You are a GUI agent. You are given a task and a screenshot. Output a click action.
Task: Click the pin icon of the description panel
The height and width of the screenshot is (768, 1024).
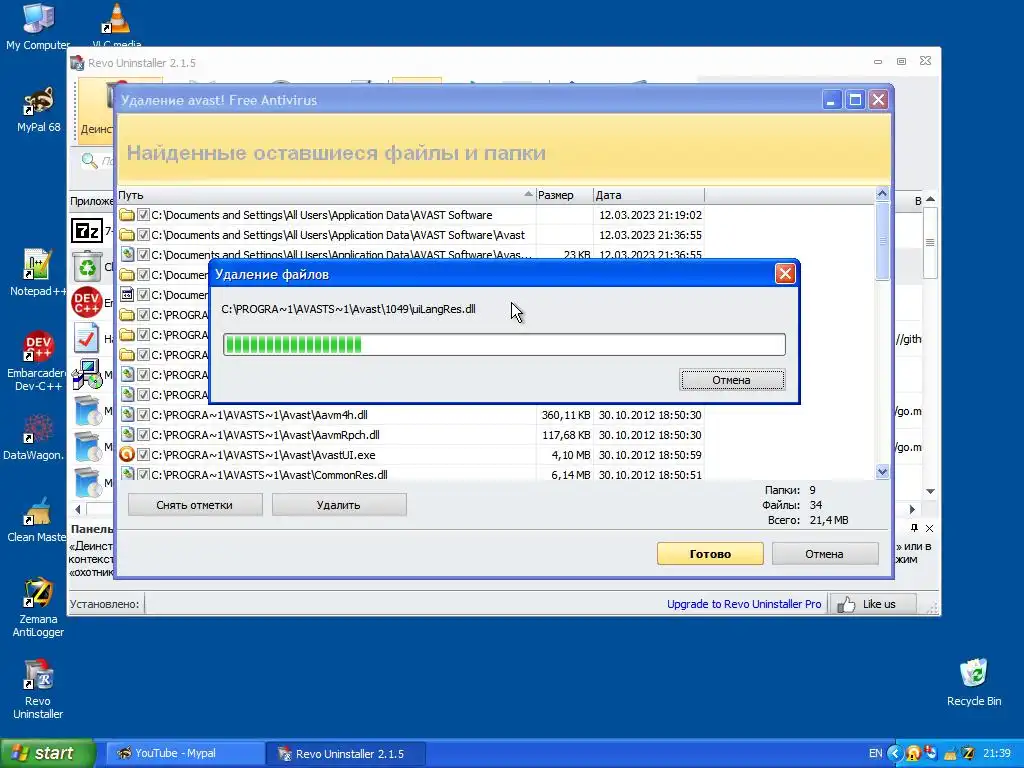click(914, 528)
